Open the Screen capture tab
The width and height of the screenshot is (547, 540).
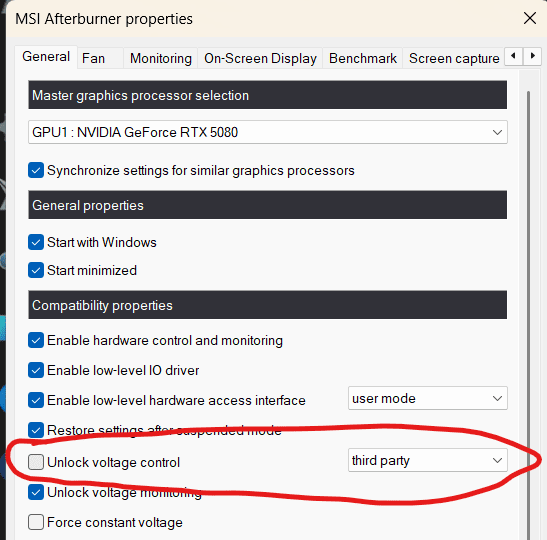(x=454, y=58)
